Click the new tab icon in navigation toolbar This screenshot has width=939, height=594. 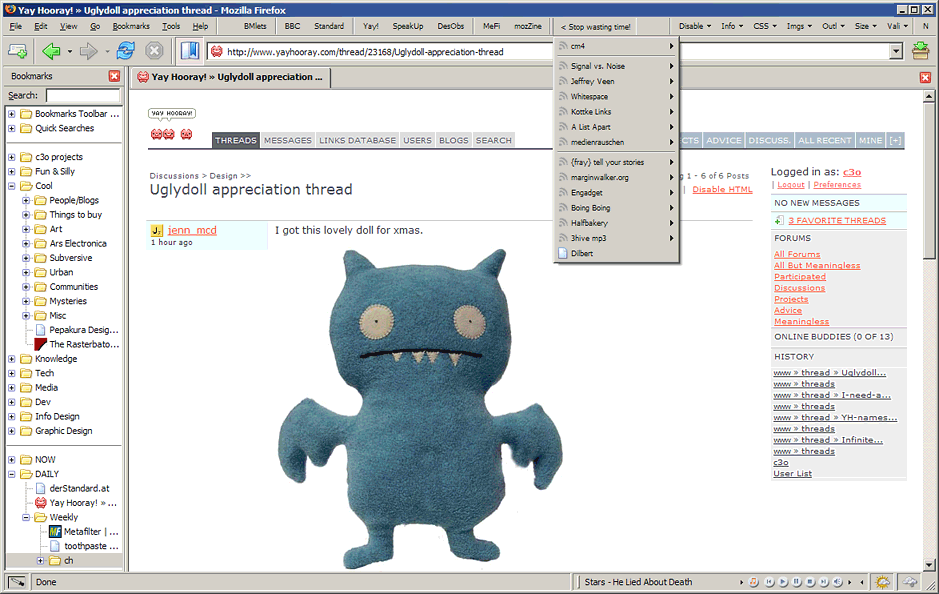point(17,51)
